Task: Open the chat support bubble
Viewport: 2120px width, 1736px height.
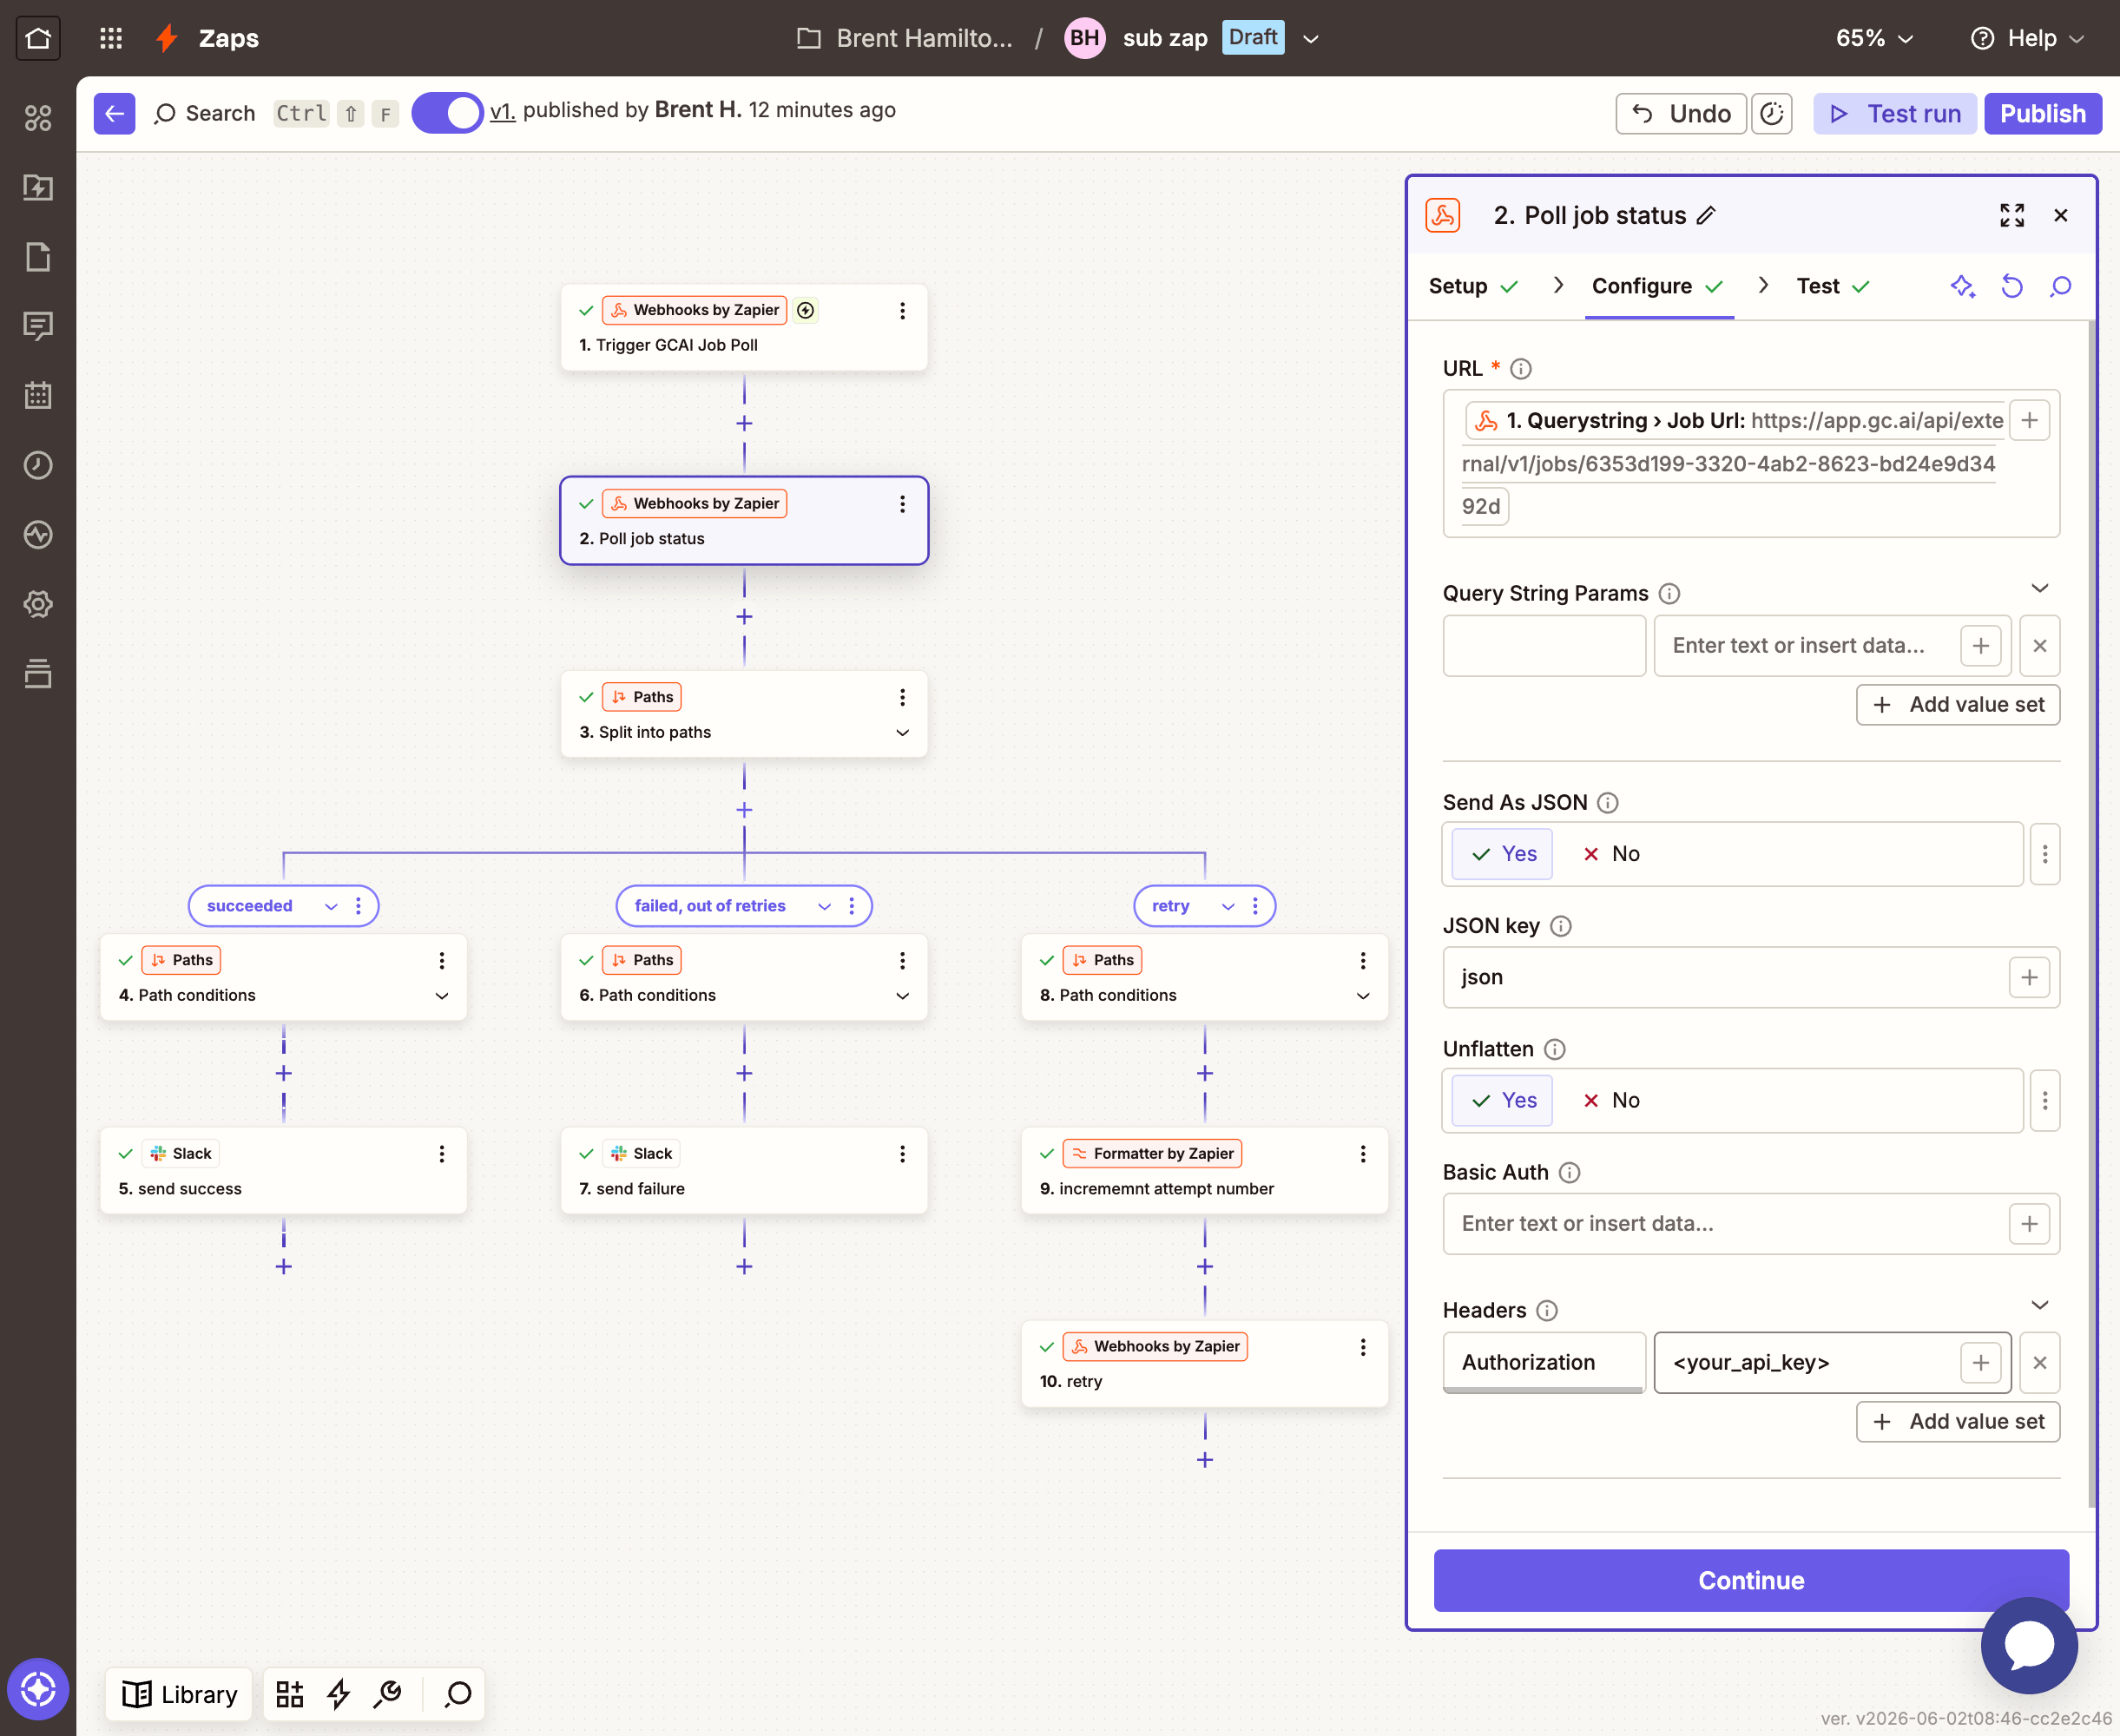Action: pyautogui.click(x=2028, y=1645)
